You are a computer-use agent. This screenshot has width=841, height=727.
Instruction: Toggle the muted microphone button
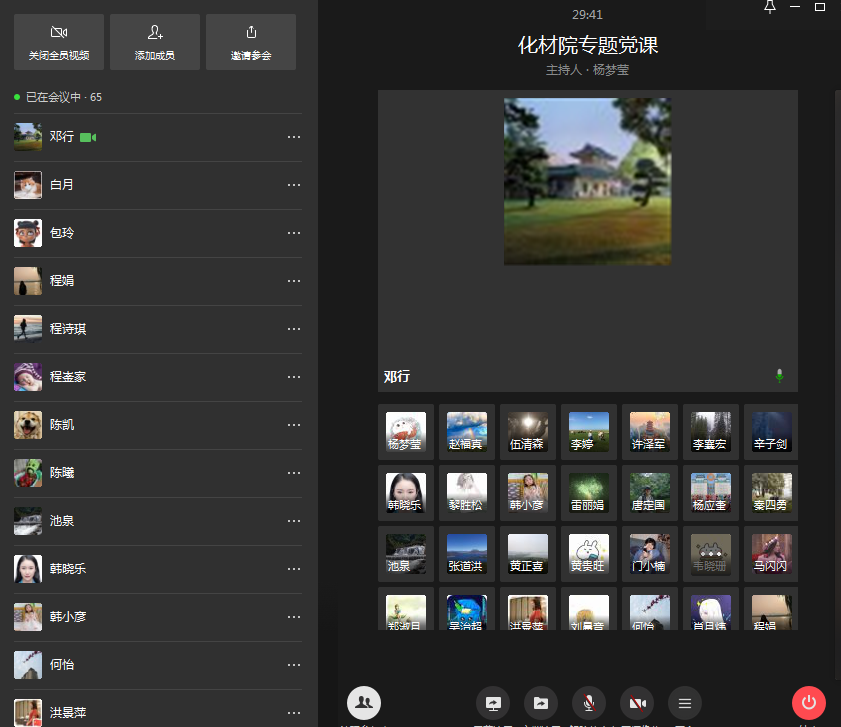pyautogui.click(x=589, y=703)
